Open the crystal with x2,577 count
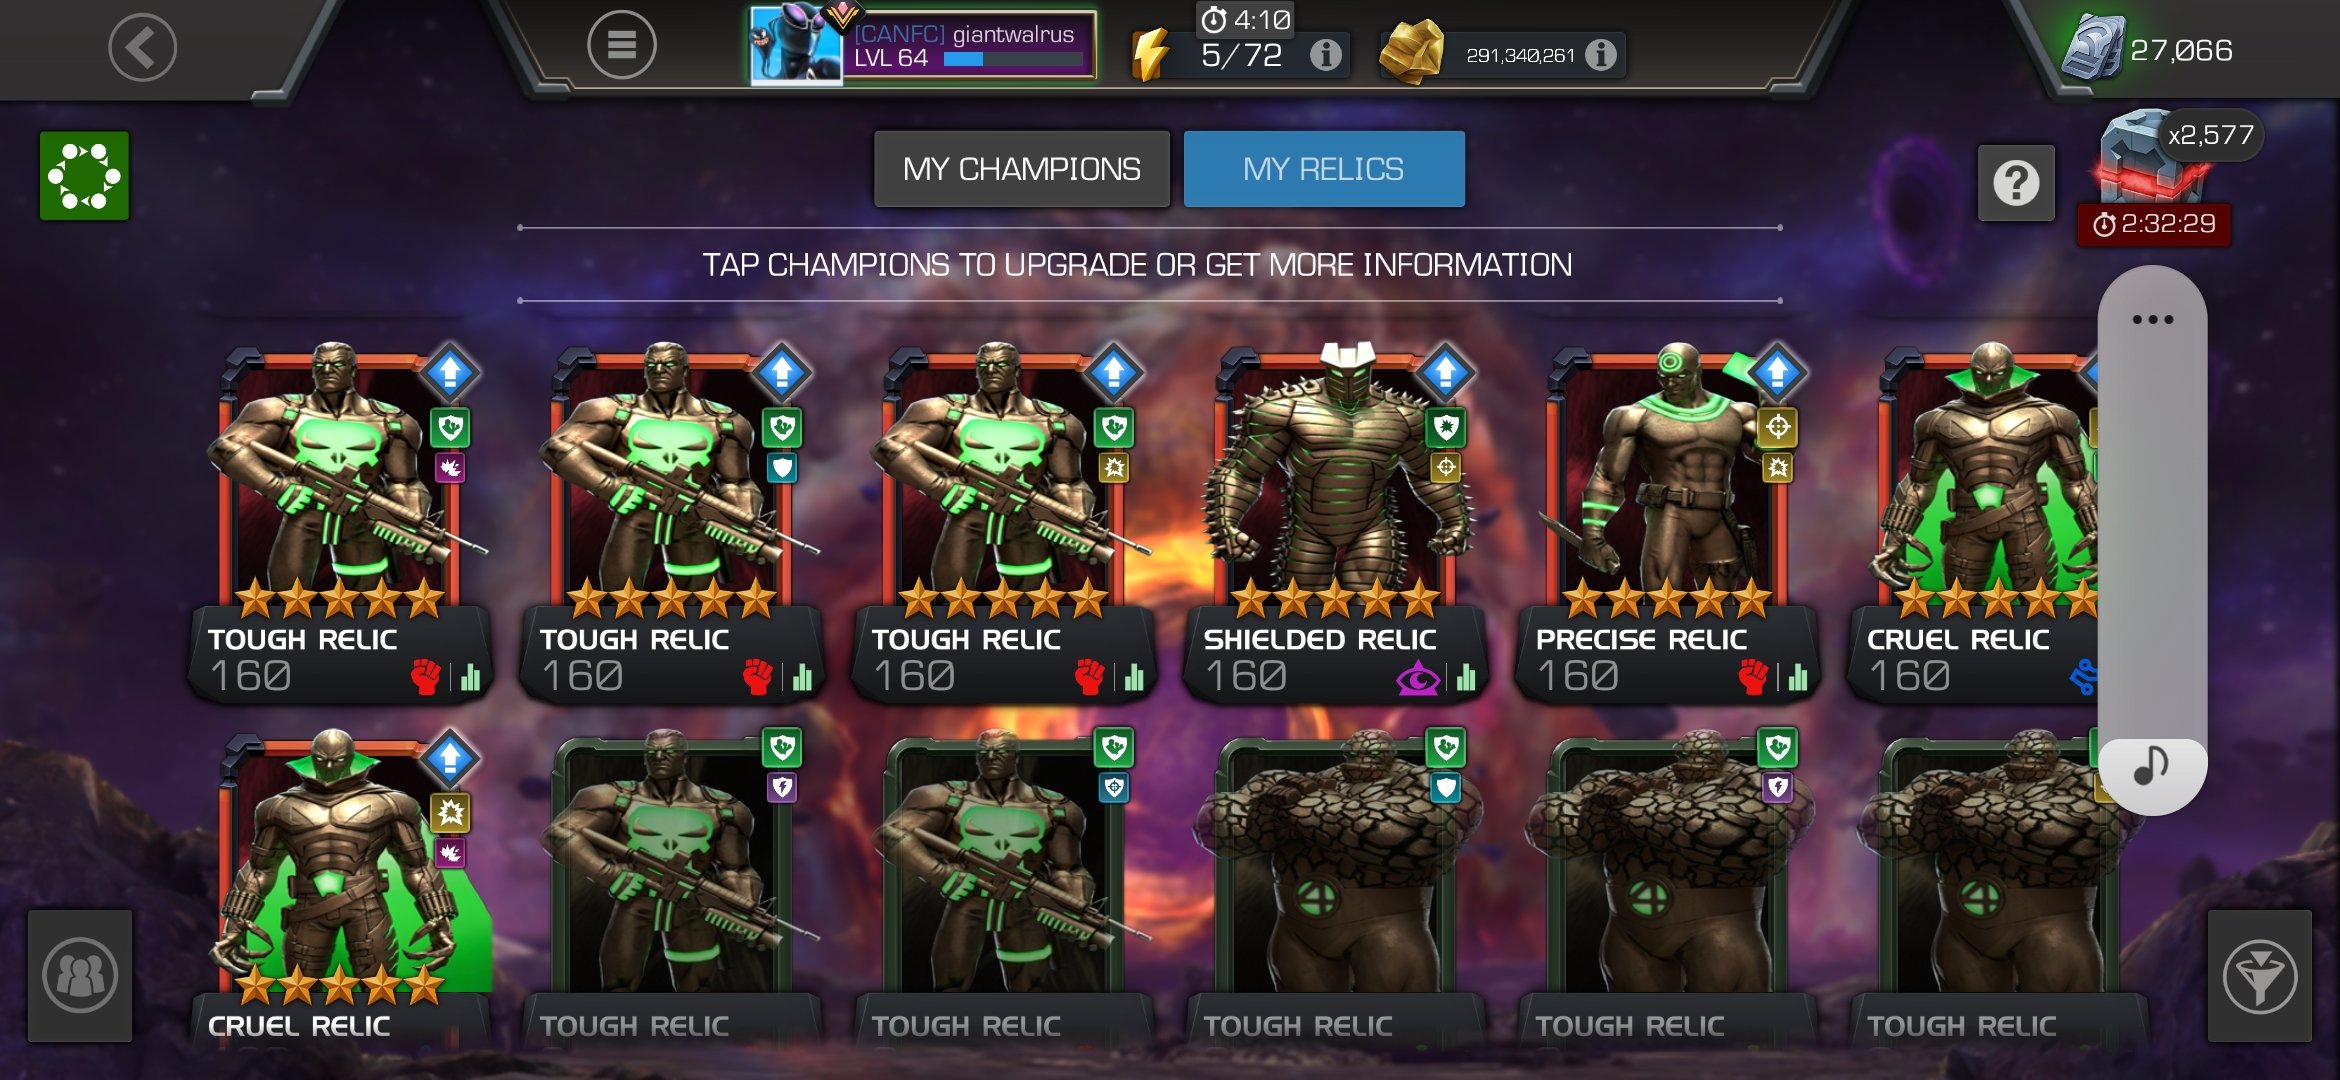The height and width of the screenshot is (1080, 2340). tap(2150, 155)
